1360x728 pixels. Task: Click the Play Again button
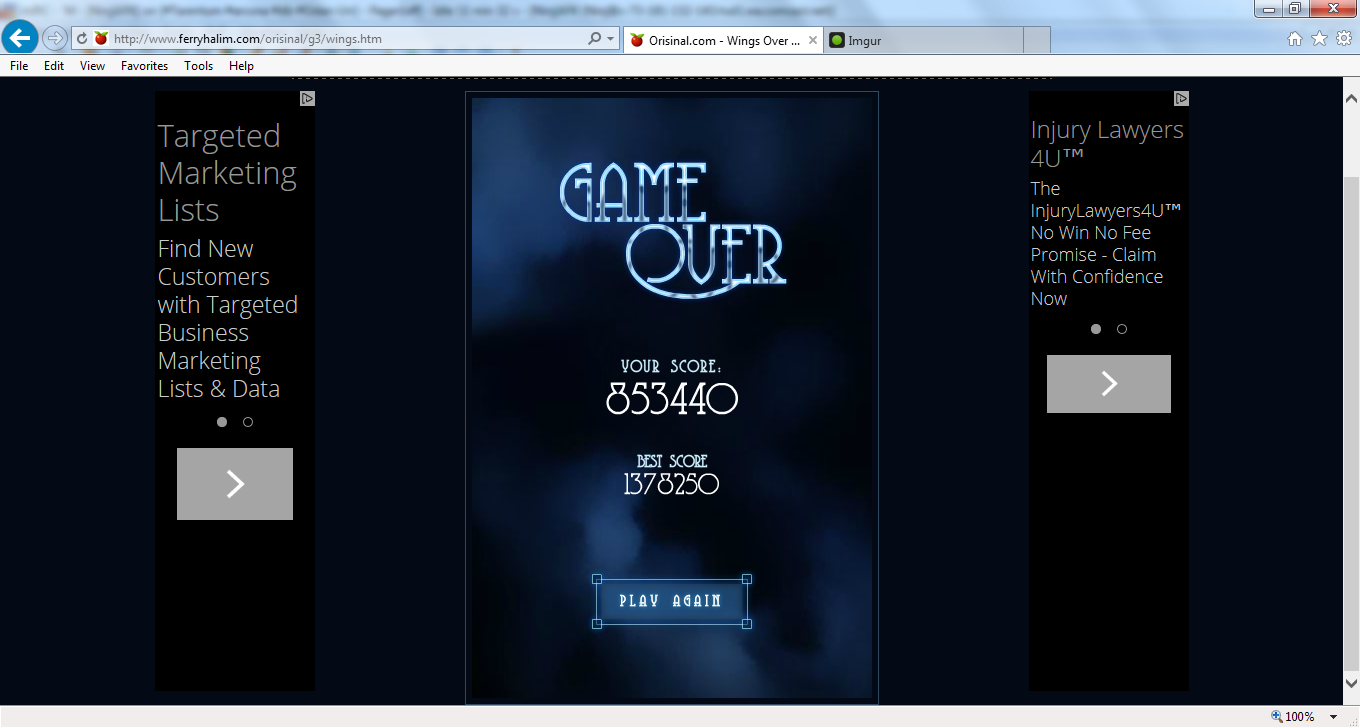(x=671, y=601)
